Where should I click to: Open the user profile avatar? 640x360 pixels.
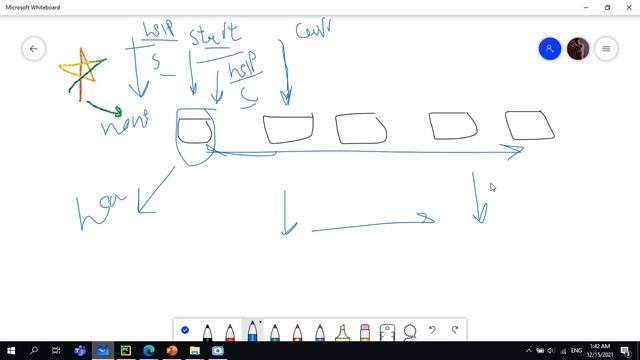click(578, 49)
